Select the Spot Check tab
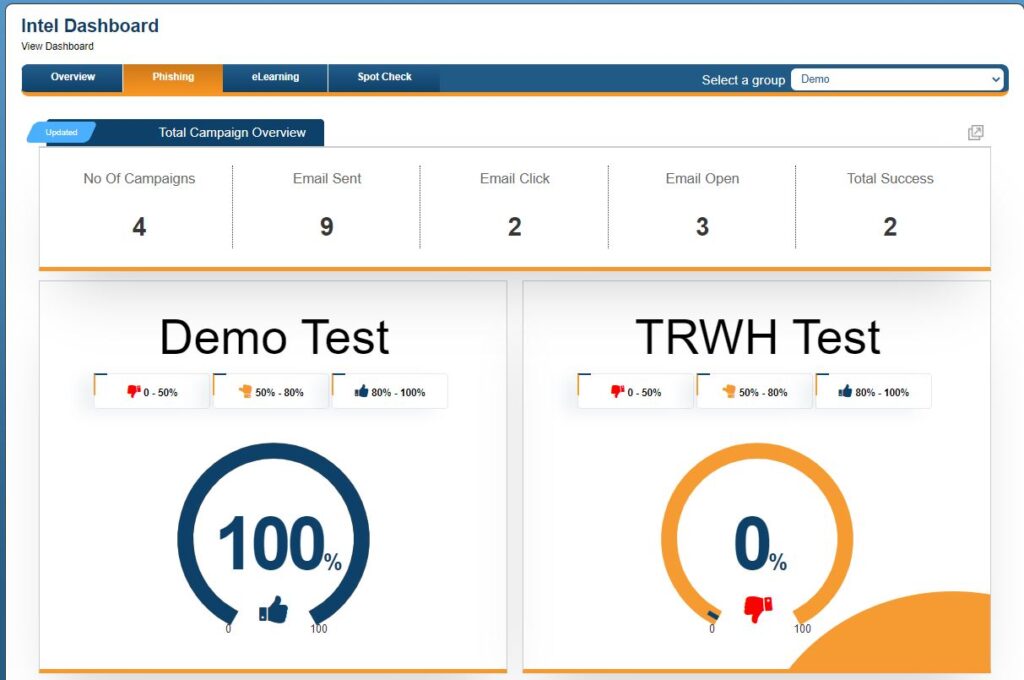This screenshot has width=1024, height=680. [384, 77]
